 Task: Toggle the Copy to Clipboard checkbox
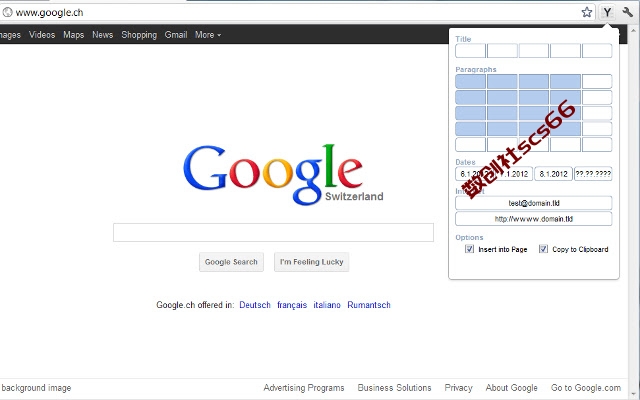[x=543, y=249]
